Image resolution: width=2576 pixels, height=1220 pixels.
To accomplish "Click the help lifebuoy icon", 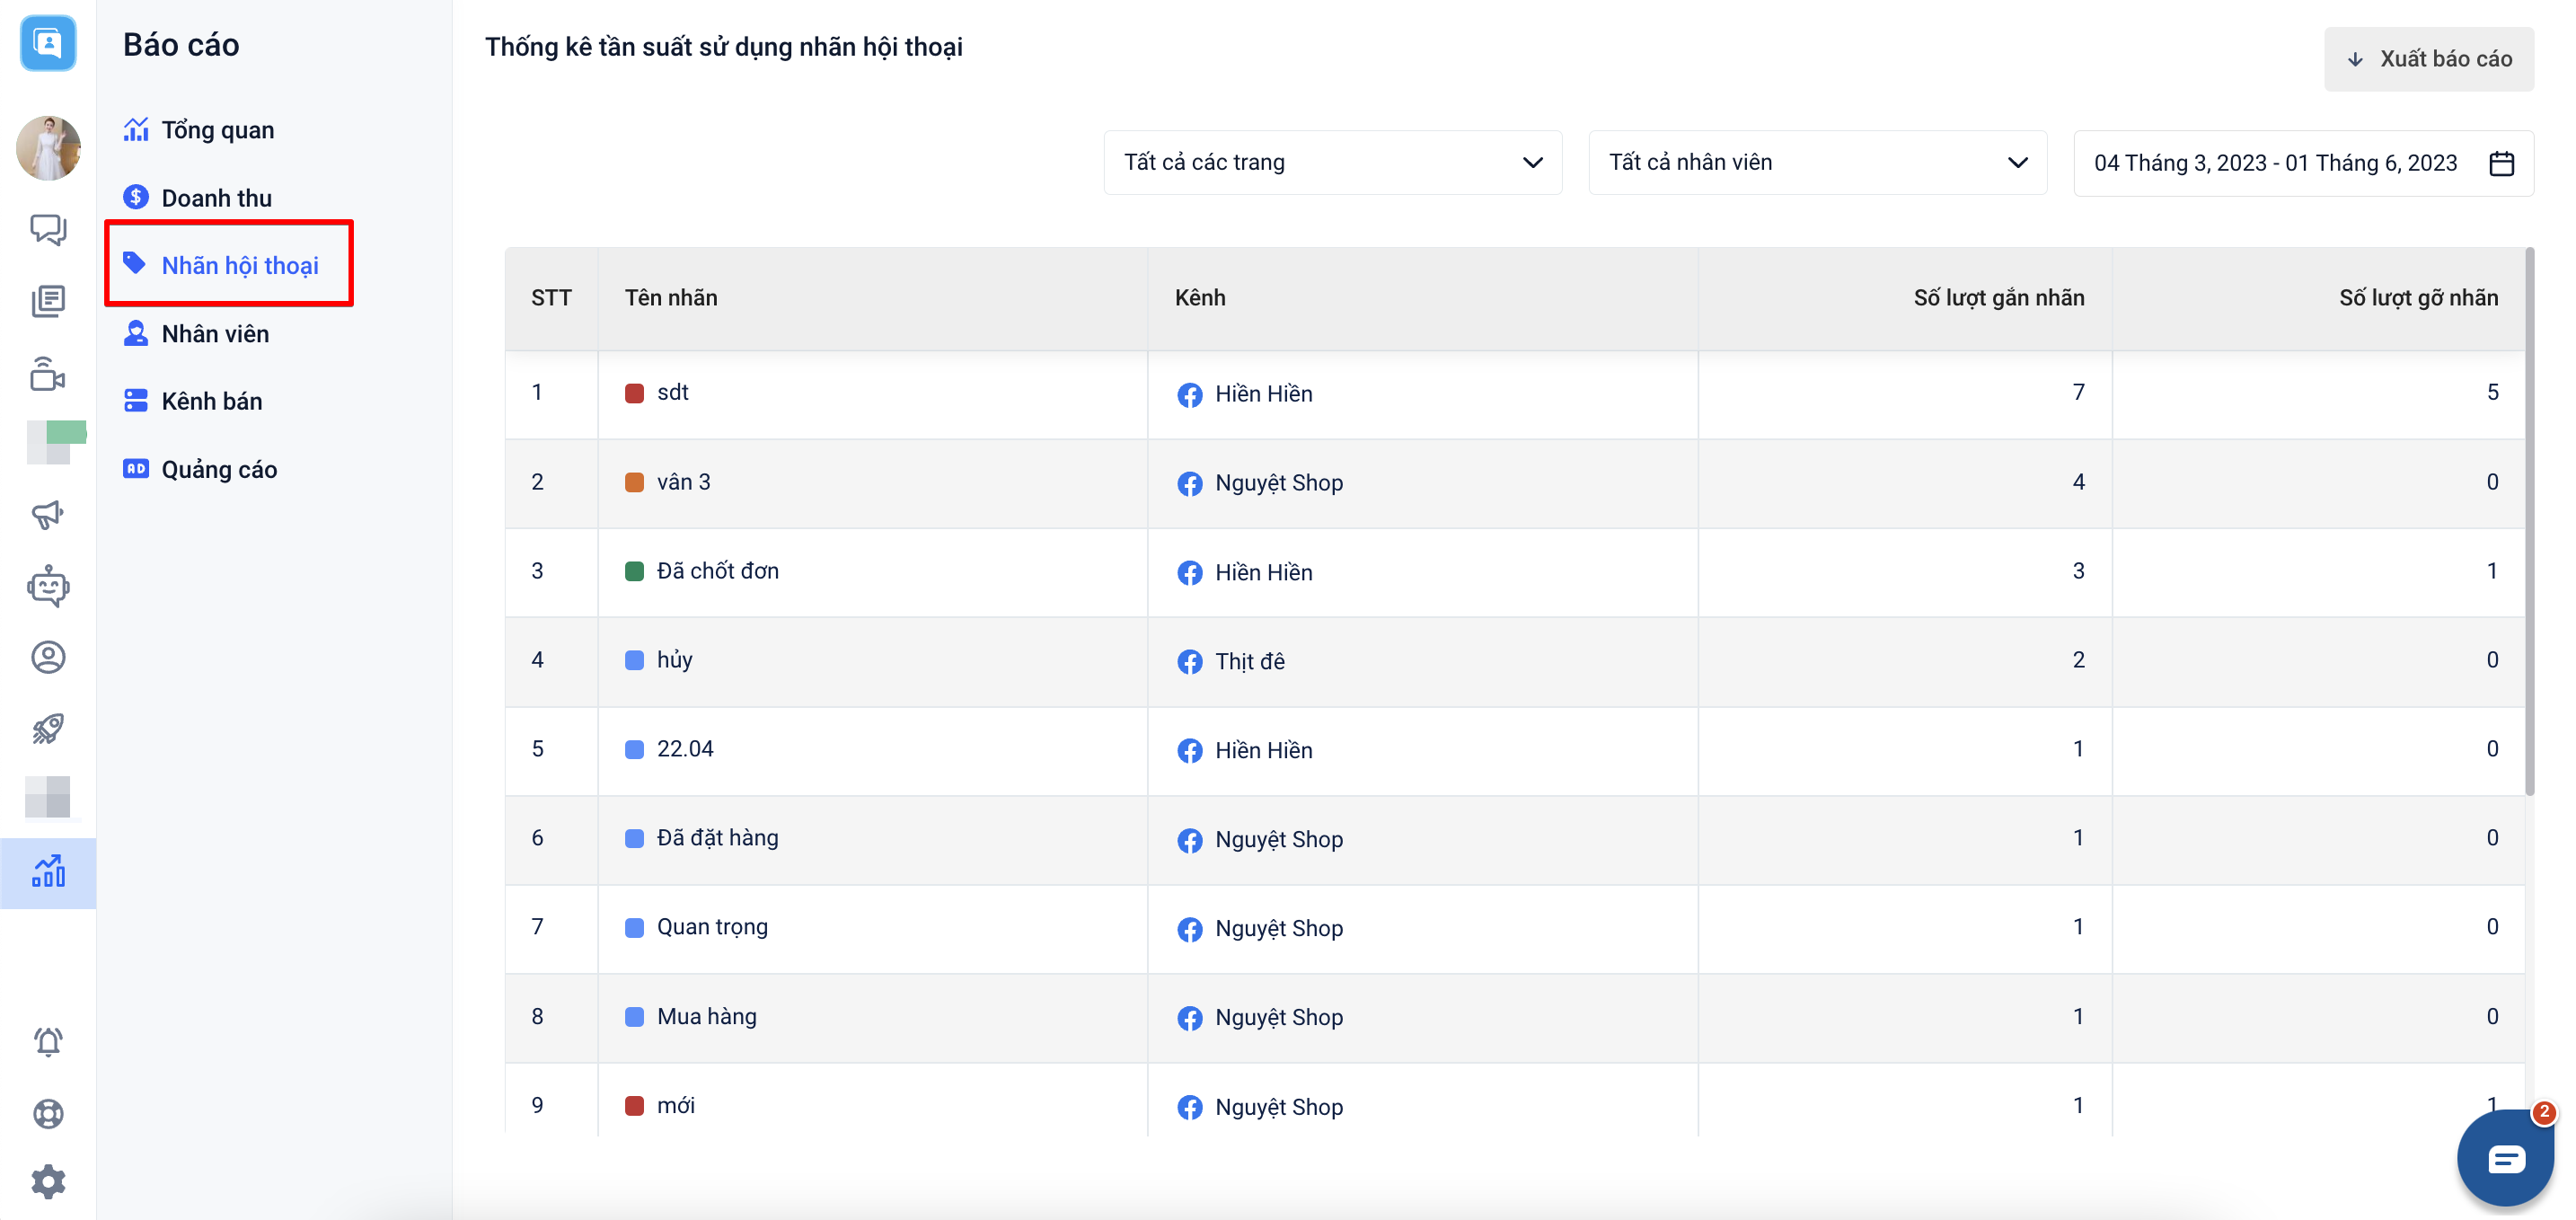I will (x=47, y=1113).
